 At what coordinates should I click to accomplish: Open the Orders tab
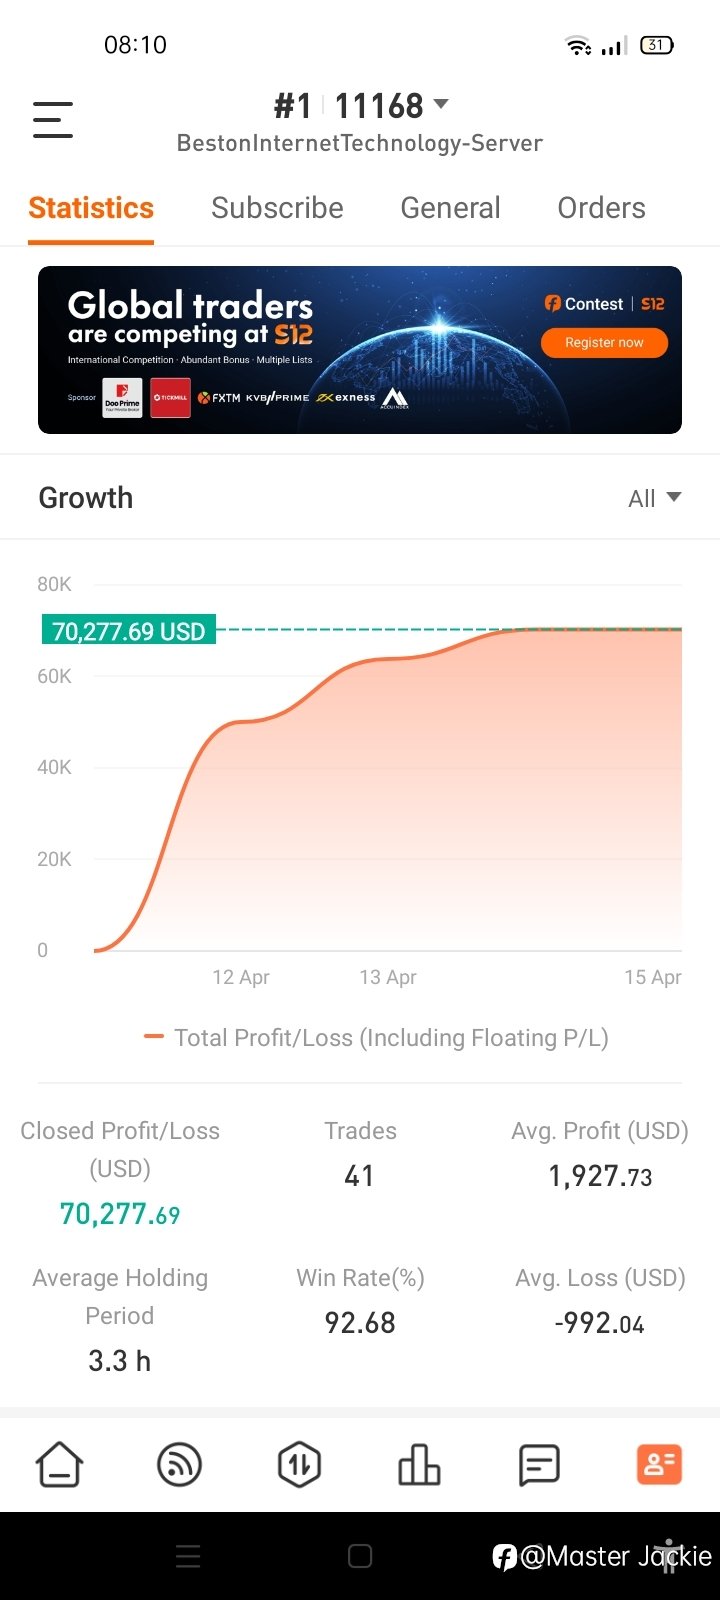click(601, 208)
